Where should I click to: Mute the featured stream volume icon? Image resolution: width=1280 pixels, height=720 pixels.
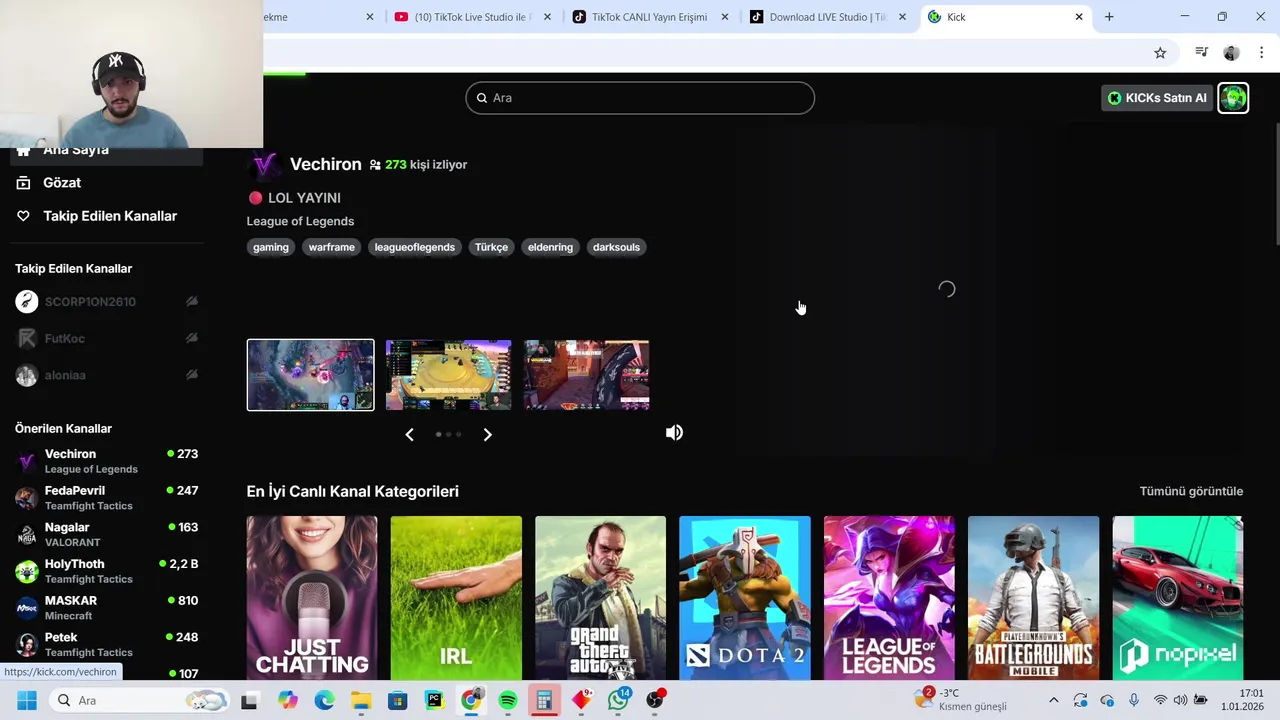pos(675,433)
